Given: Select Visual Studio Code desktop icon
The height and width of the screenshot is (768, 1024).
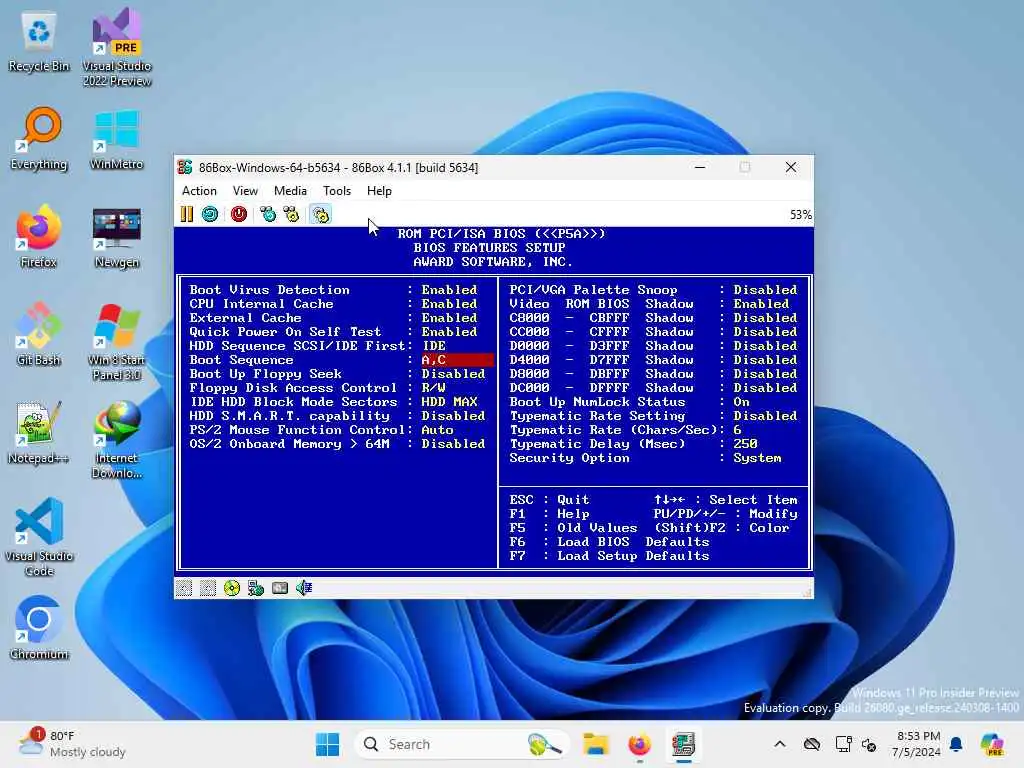Looking at the screenshot, I should click(x=39, y=537).
